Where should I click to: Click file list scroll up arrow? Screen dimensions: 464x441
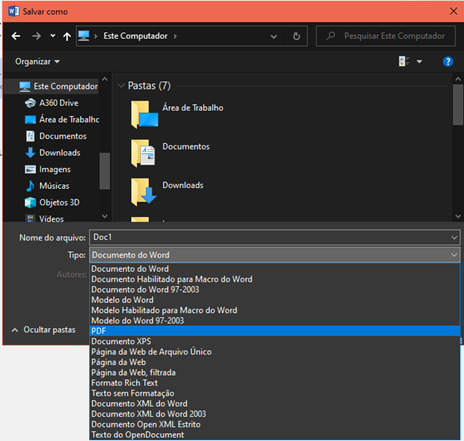[458, 79]
